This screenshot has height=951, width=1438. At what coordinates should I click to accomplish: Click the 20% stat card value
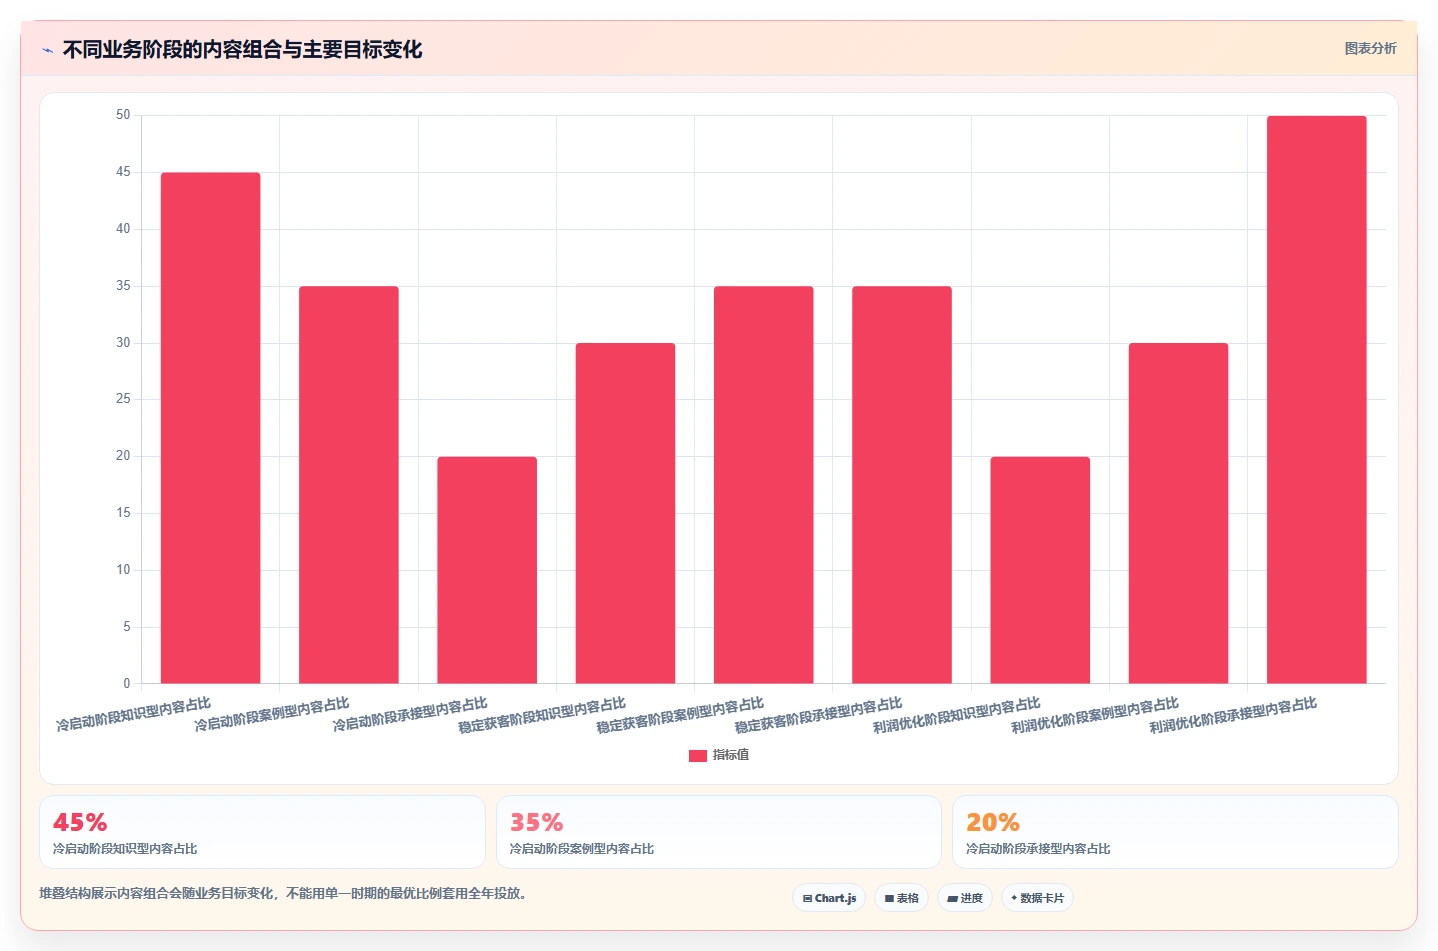coord(993,822)
